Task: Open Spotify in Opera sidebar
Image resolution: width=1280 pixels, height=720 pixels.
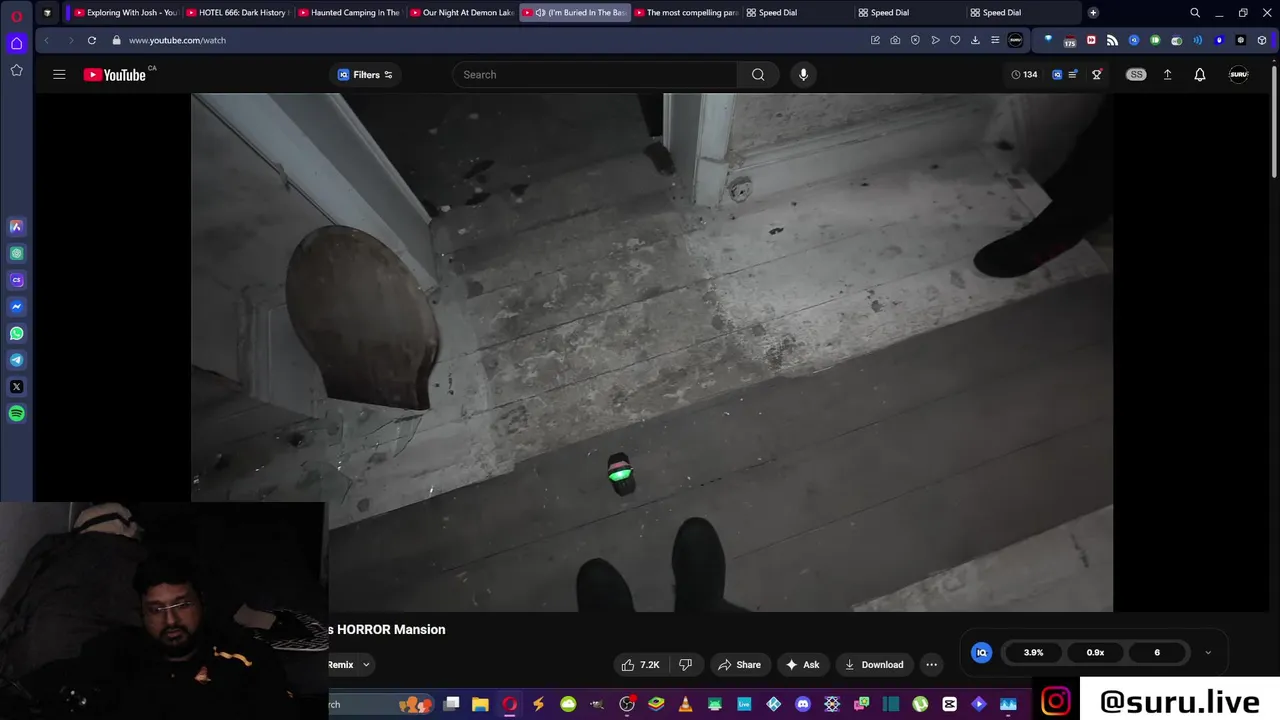Action: (x=17, y=414)
